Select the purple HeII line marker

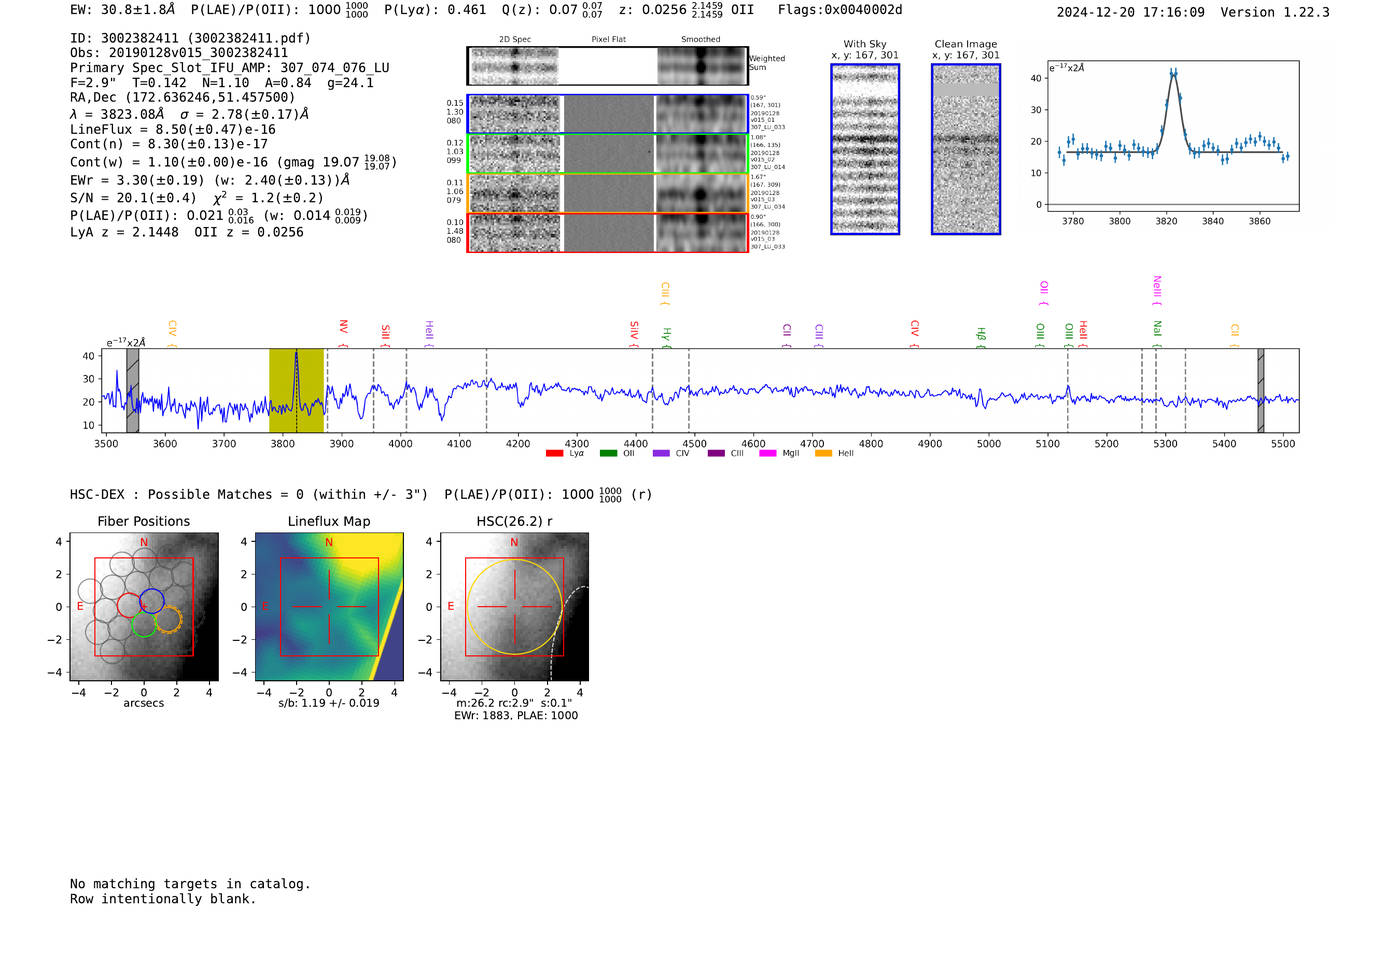coord(429,335)
